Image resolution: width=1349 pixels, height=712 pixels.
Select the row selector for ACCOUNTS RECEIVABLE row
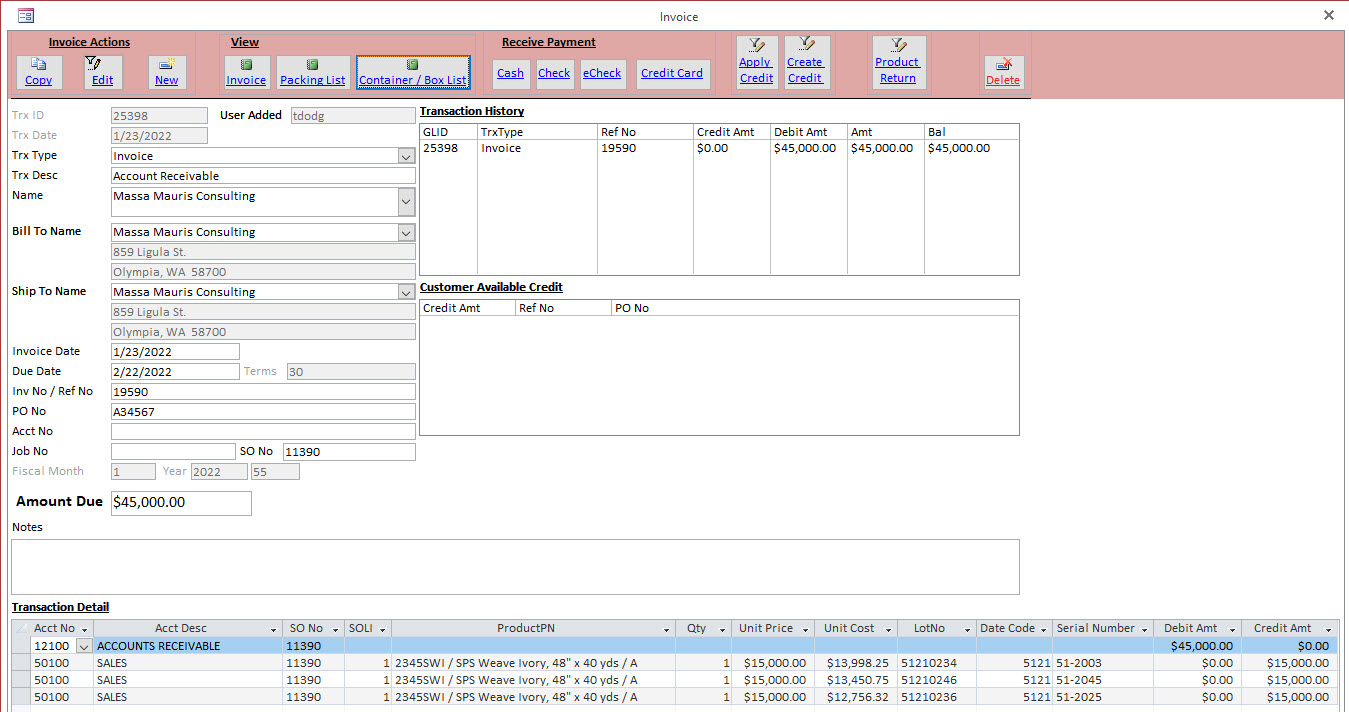21,646
